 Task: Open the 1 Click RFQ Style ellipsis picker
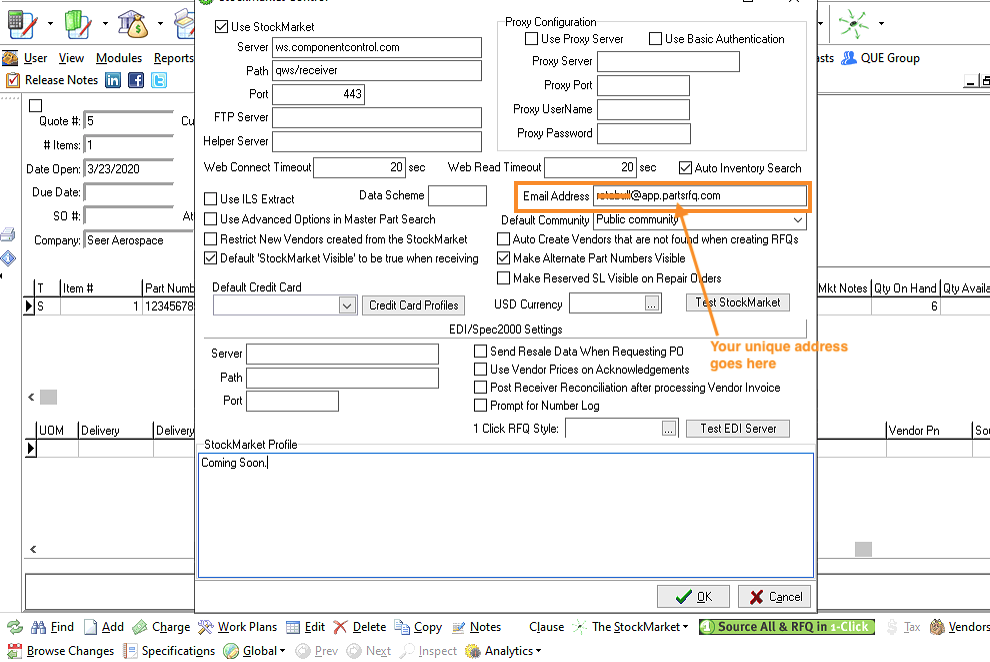tap(669, 429)
